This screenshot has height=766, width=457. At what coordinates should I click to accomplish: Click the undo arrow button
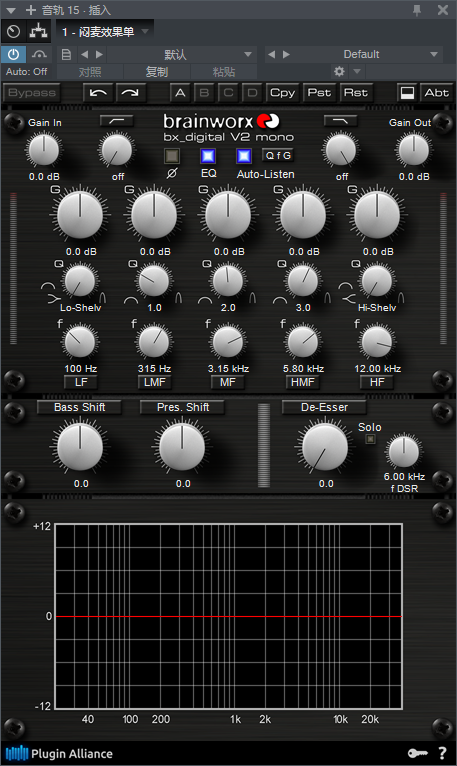click(x=98, y=93)
